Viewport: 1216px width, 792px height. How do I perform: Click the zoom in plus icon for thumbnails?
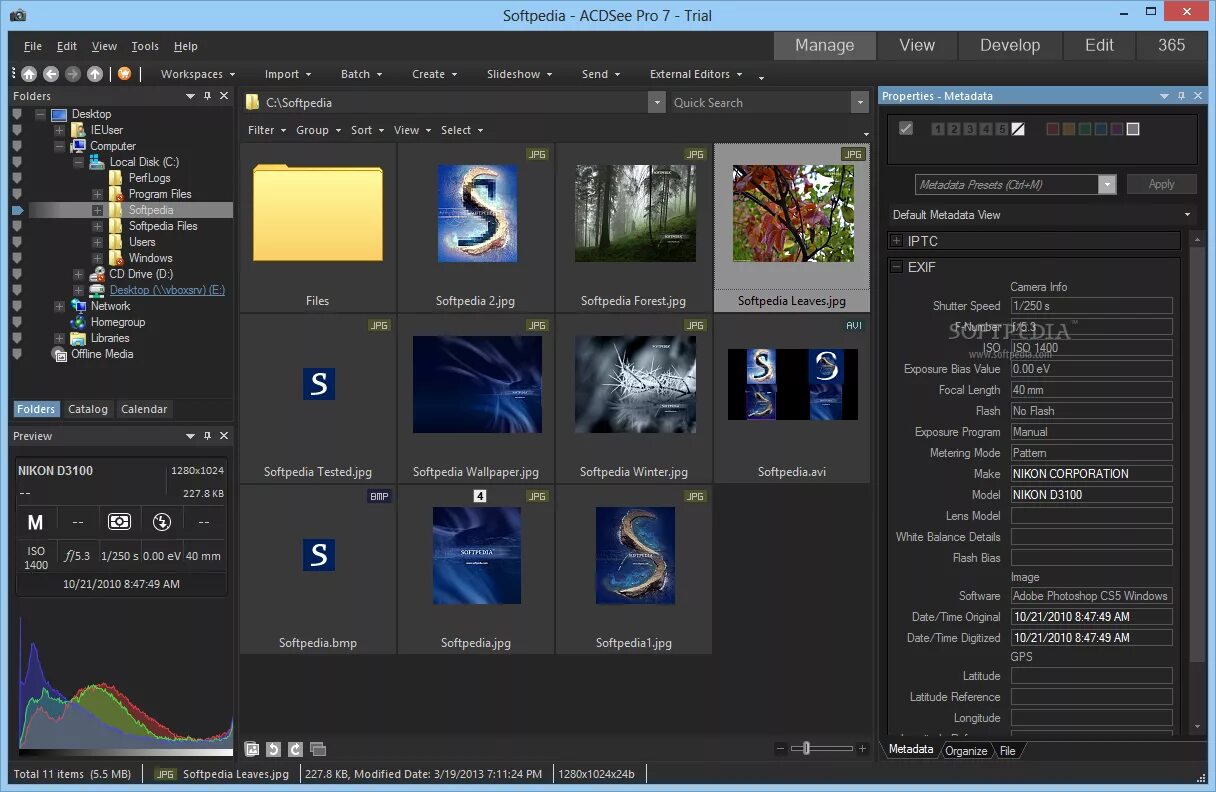coord(862,749)
